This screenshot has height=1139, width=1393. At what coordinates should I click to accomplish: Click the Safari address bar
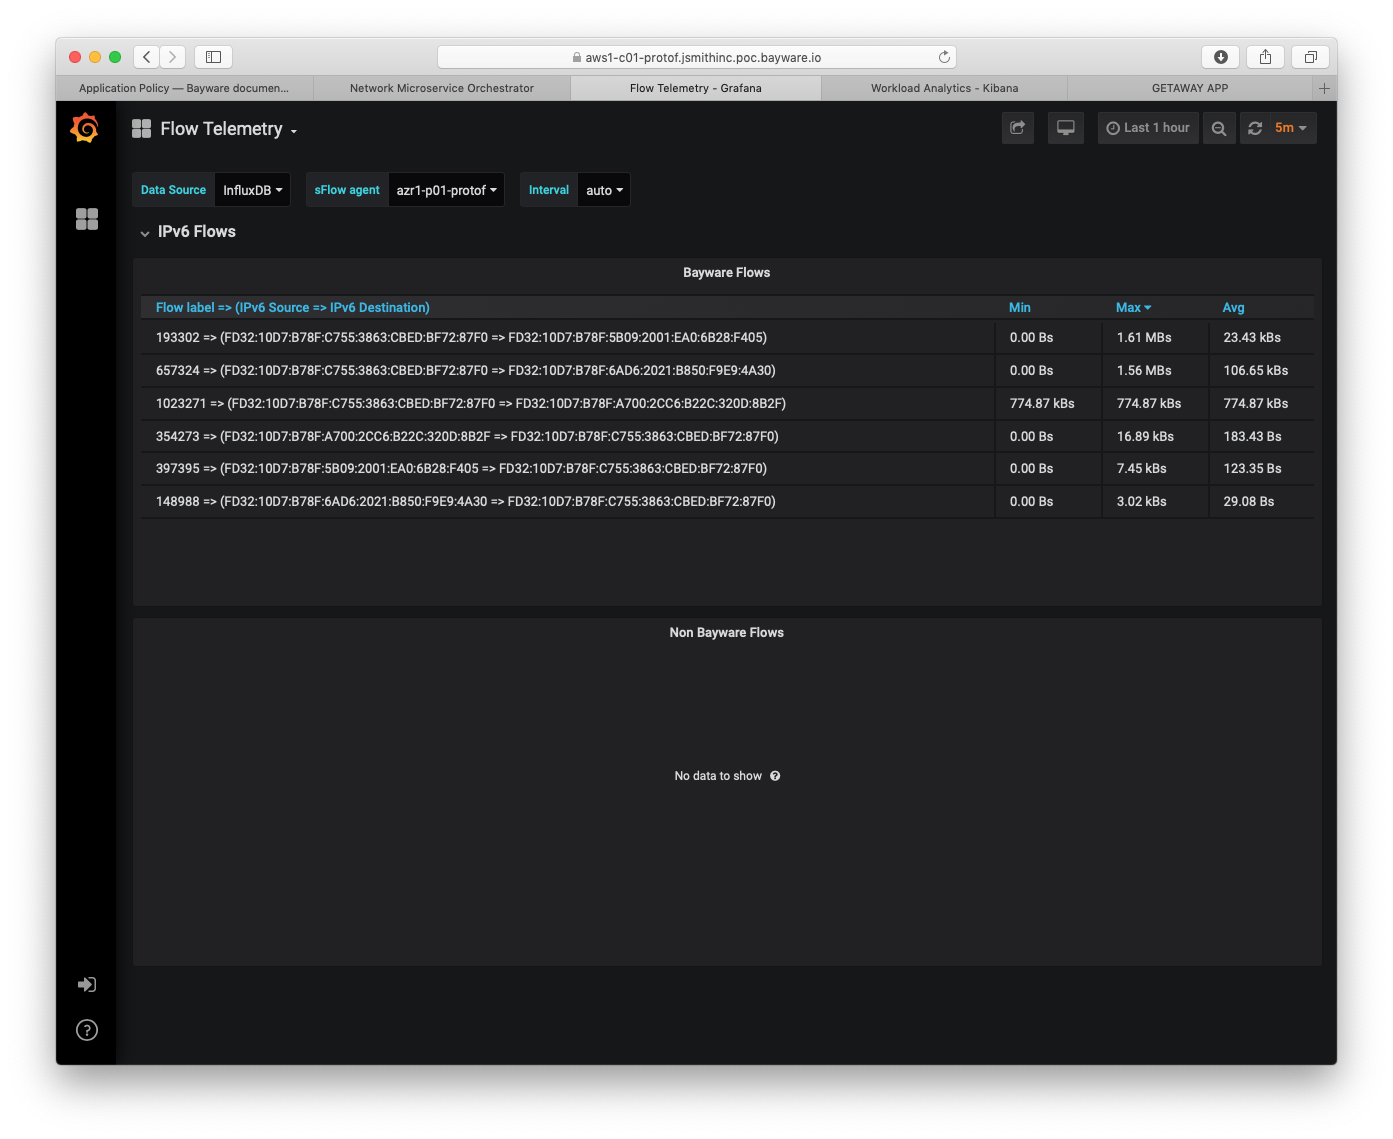697,57
